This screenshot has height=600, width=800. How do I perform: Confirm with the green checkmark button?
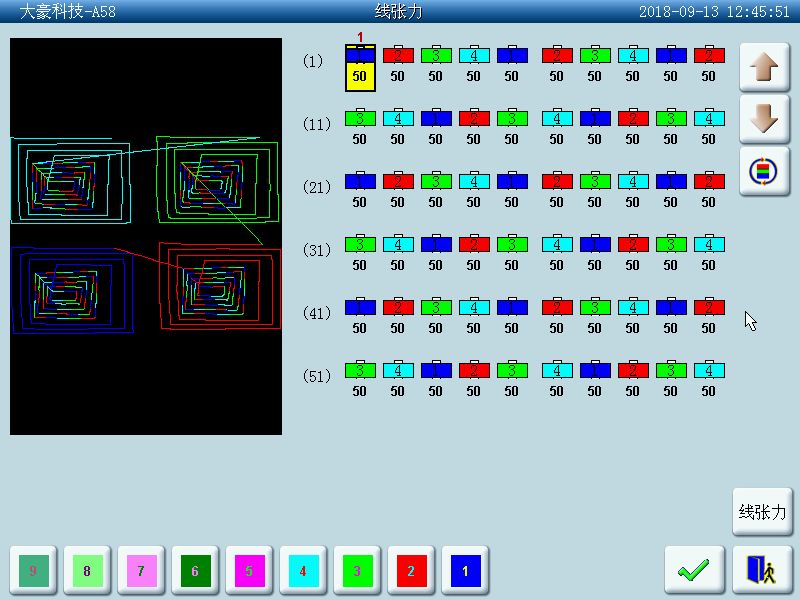[693, 570]
